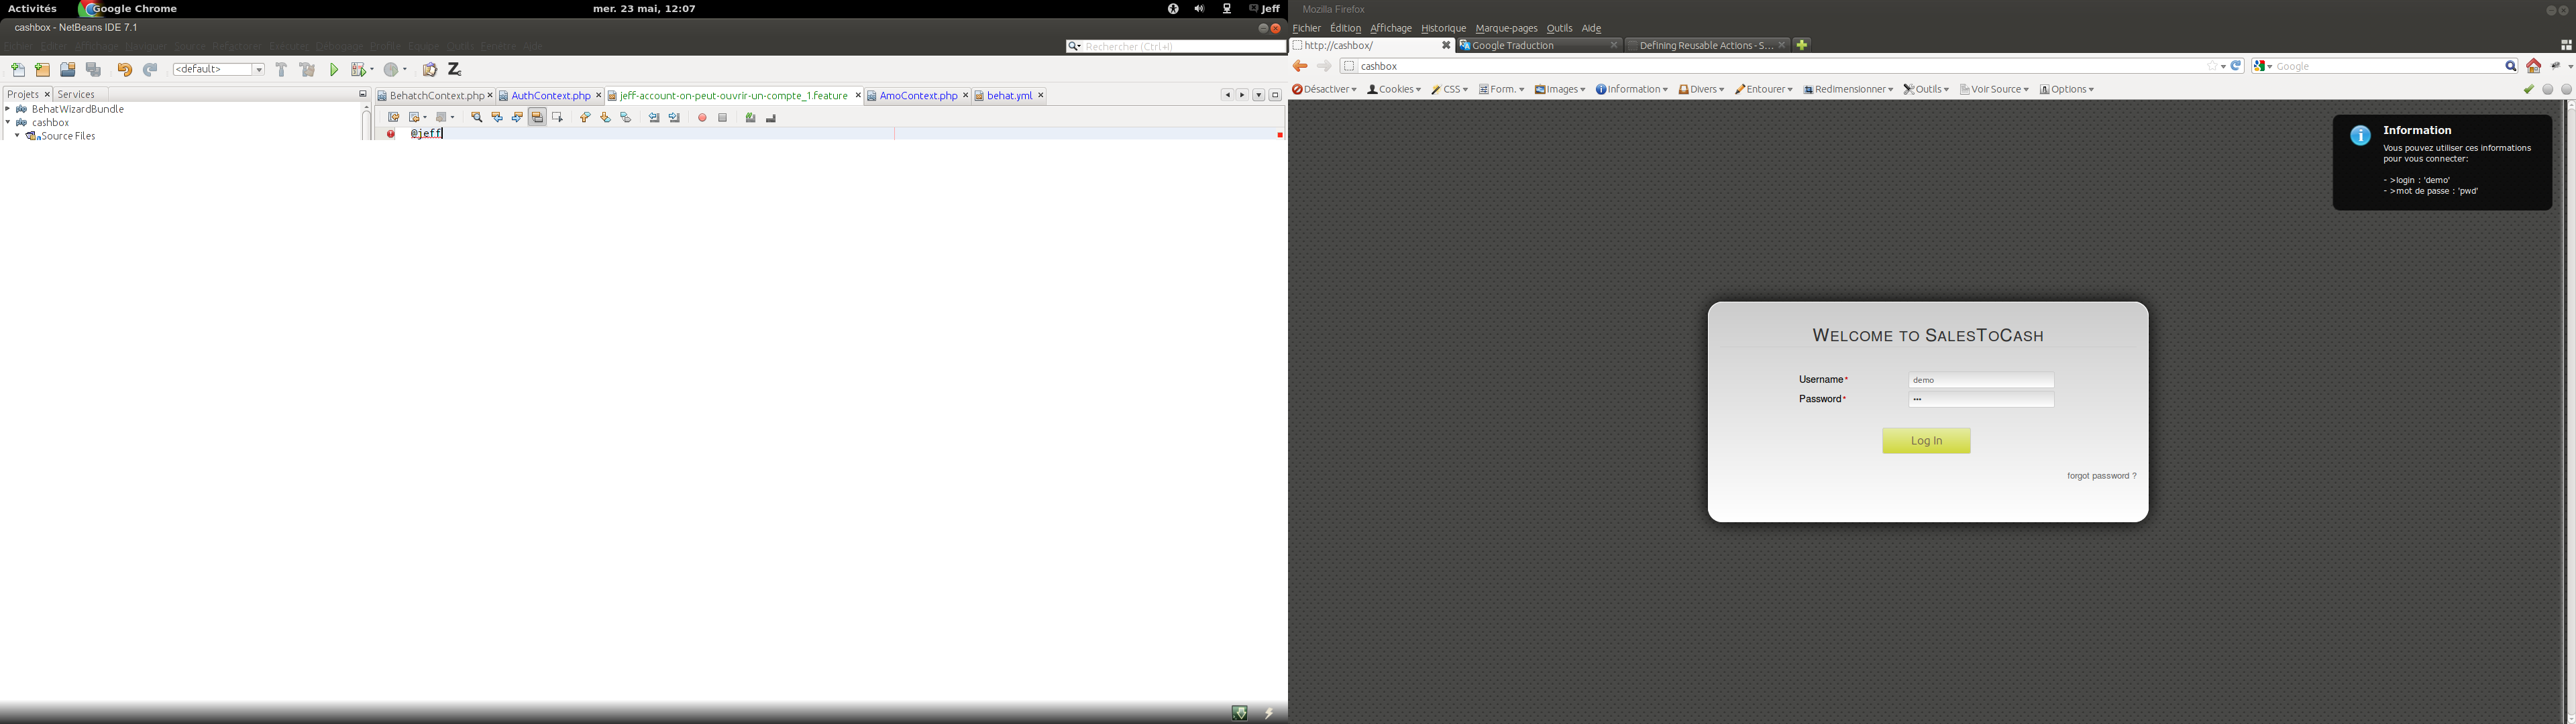
Task: Click the Profile Project icon
Action: pos(392,70)
